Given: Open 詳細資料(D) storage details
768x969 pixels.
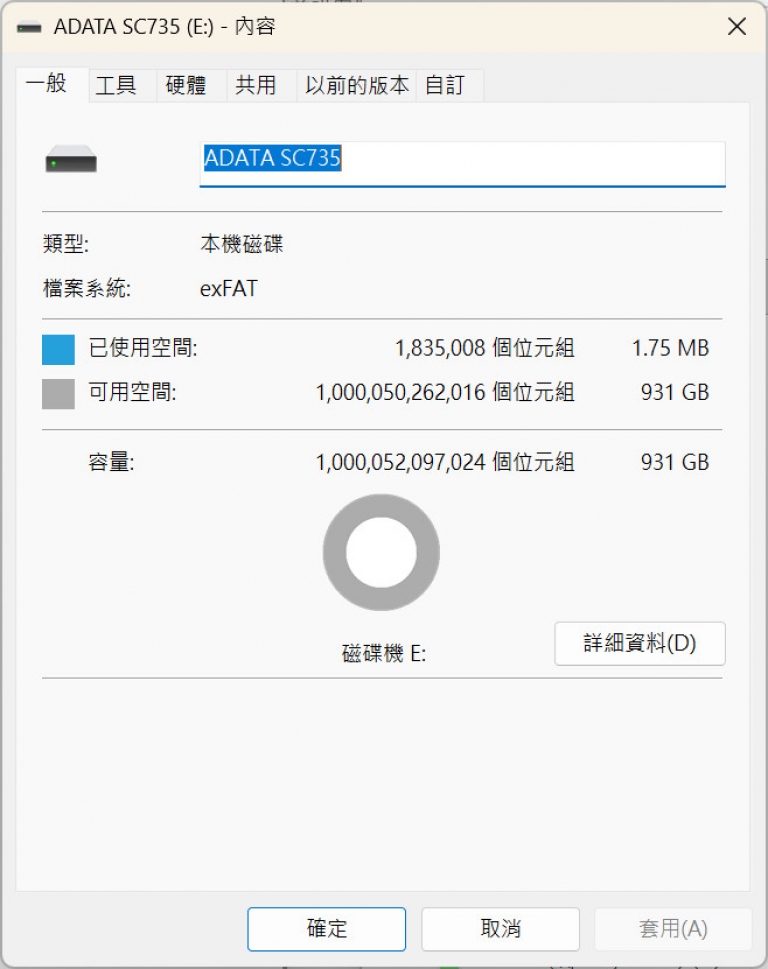Looking at the screenshot, I should (x=640, y=643).
